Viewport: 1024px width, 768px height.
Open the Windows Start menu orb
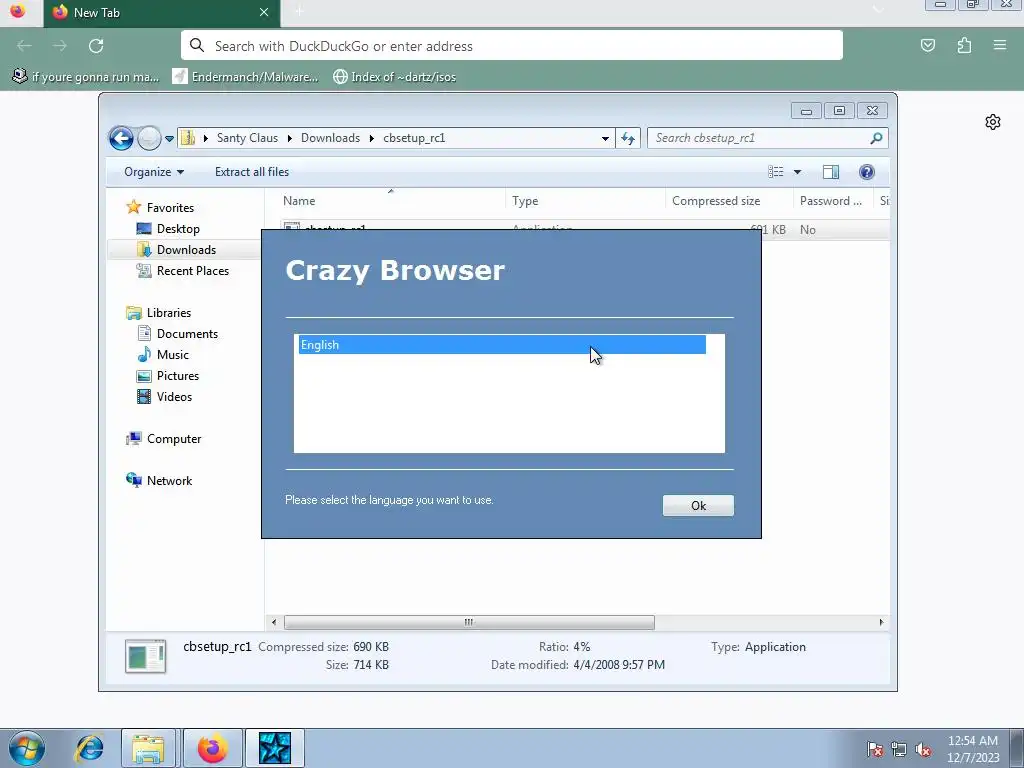[27, 748]
